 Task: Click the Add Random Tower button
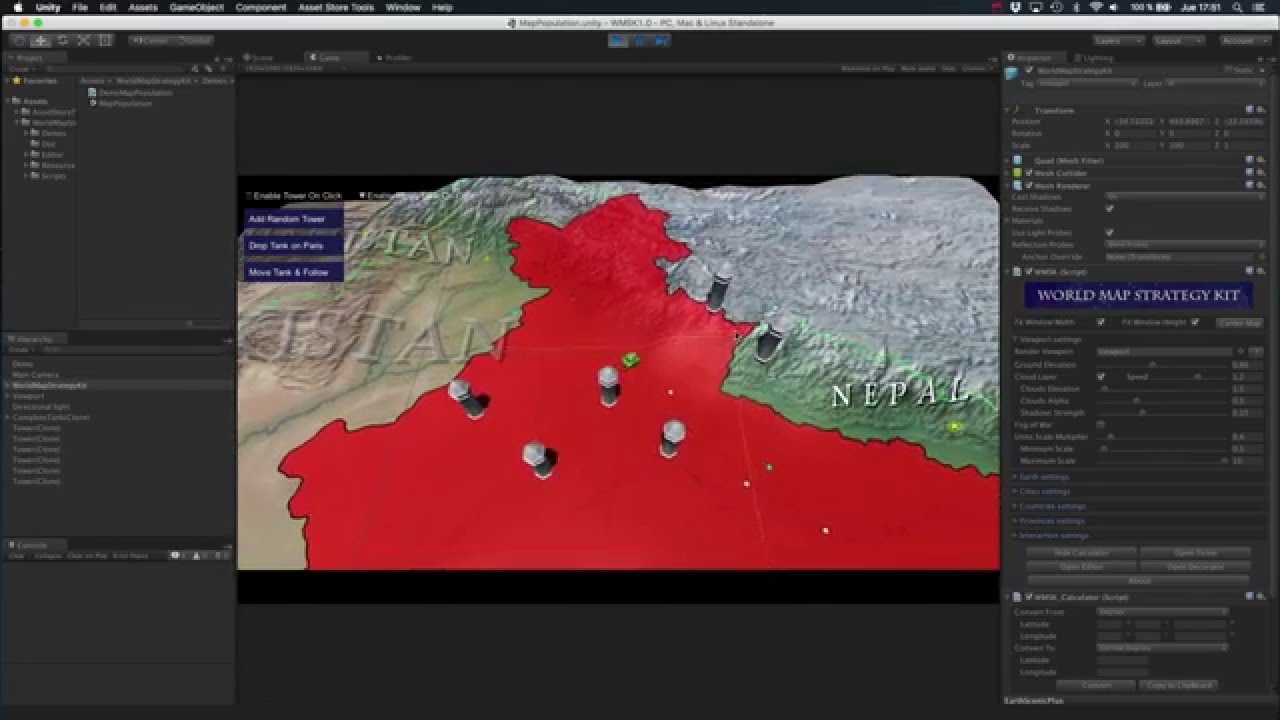(x=290, y=218)
